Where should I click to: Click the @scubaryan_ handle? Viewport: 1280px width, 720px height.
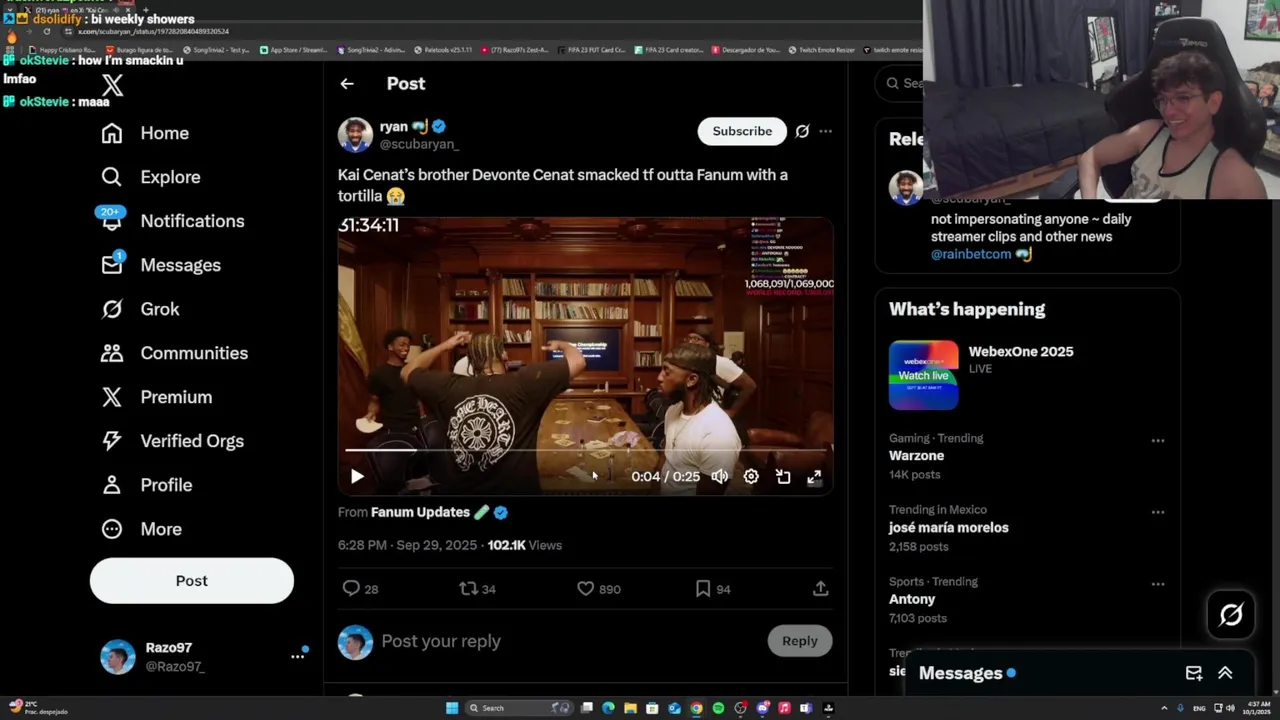tap(419, 144)
